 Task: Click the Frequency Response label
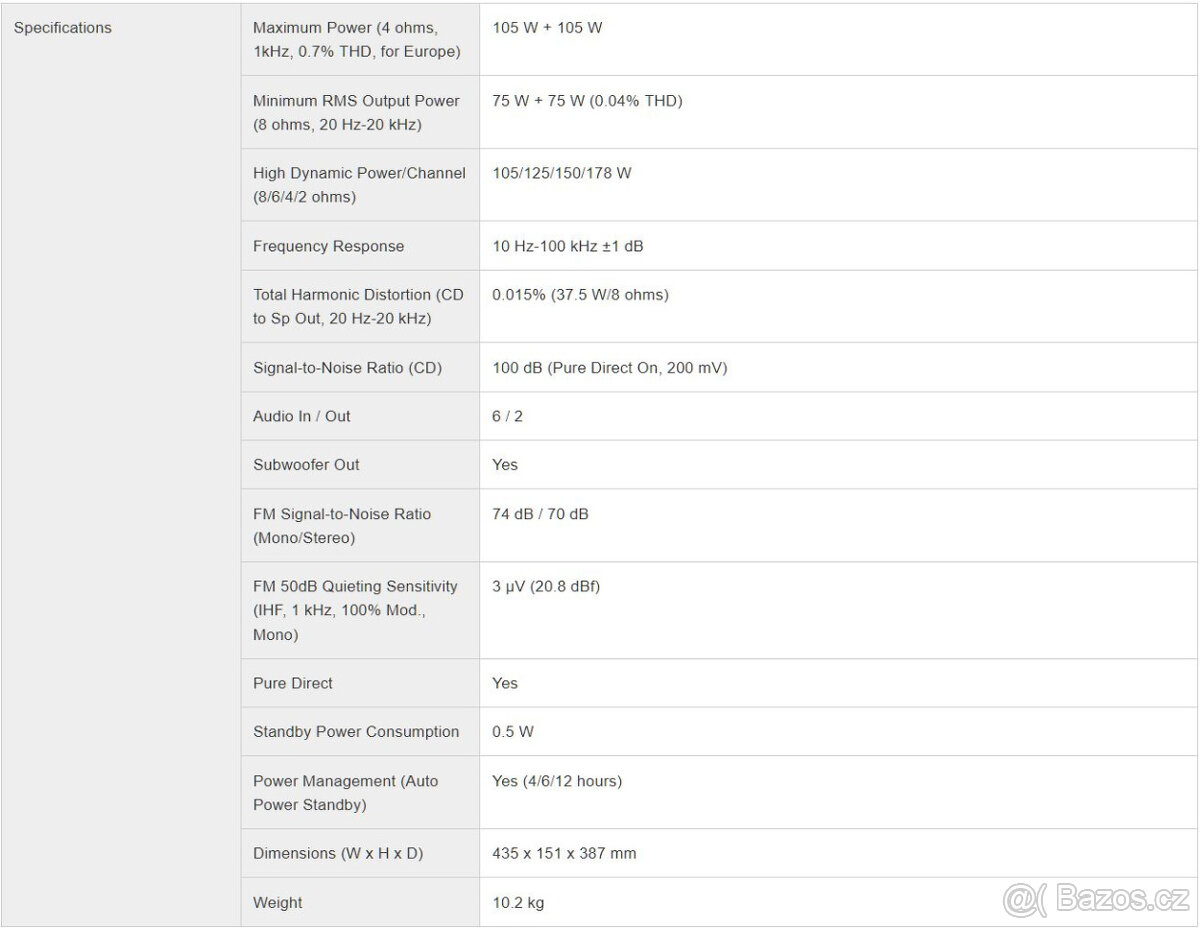328,246
